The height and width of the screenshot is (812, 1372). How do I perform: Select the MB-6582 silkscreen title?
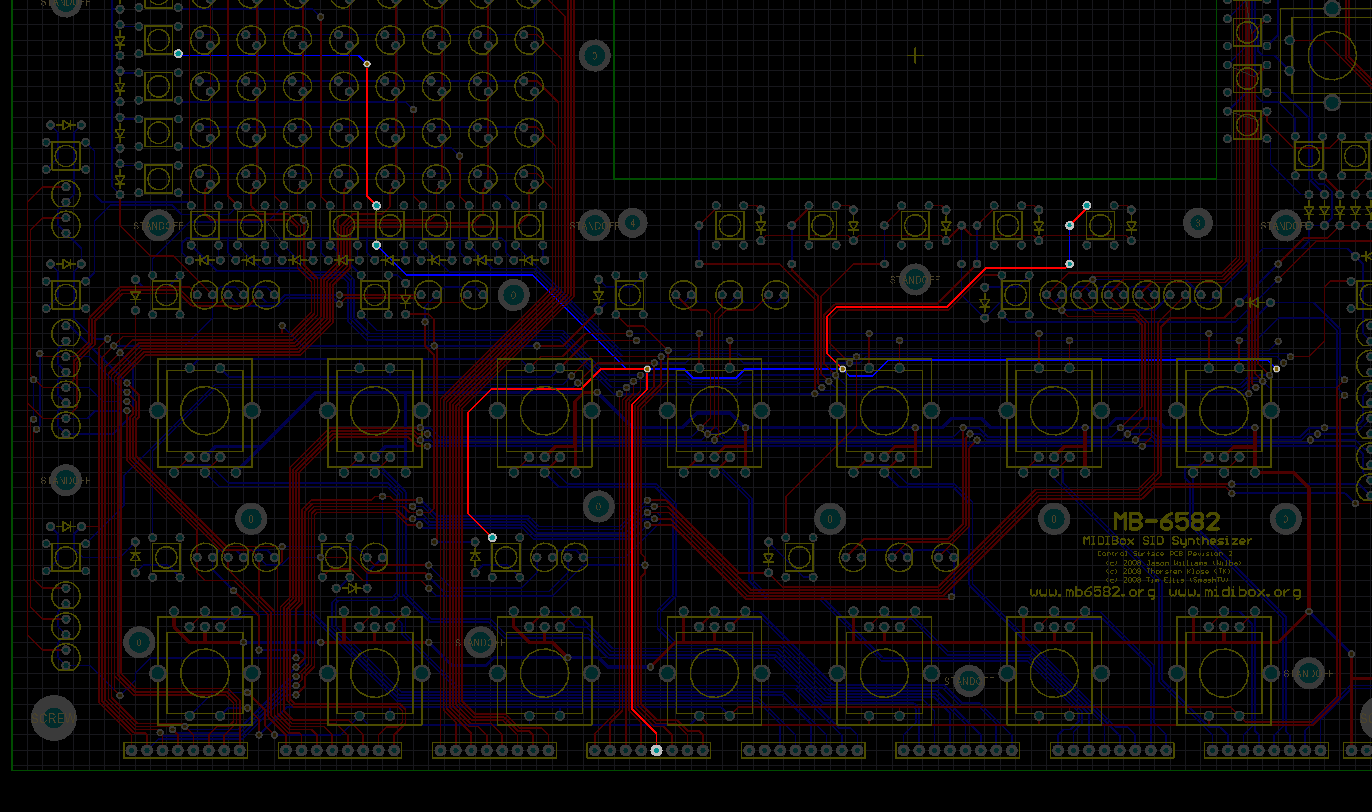pyautogui.click(x=1167, y=522)
